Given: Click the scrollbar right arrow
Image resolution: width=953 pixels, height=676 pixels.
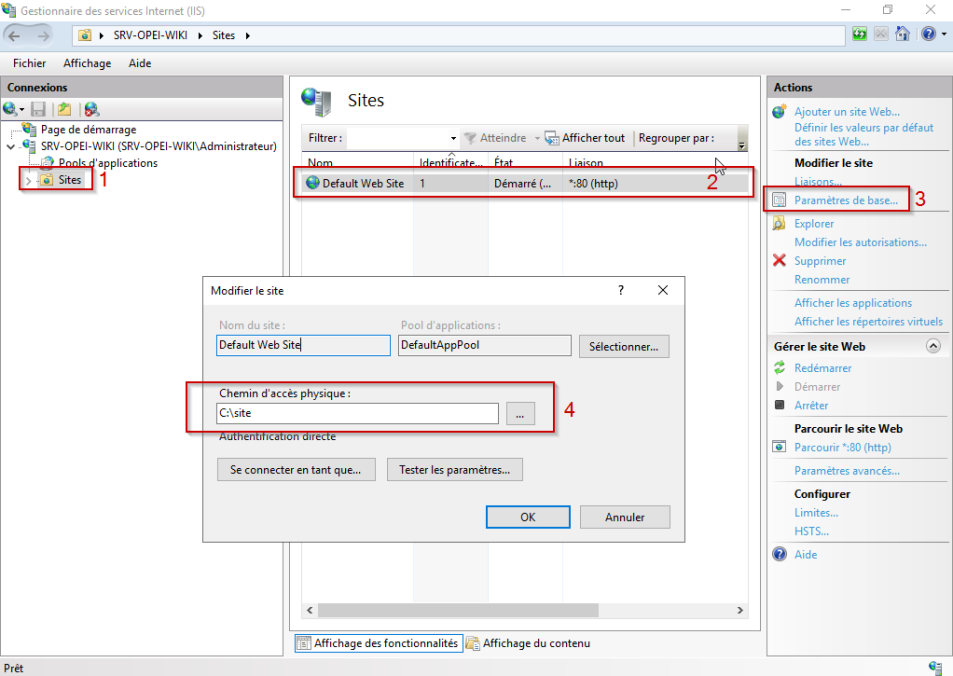Looking at the screenshot, I should pyautogui.click(x=740, y=610).
